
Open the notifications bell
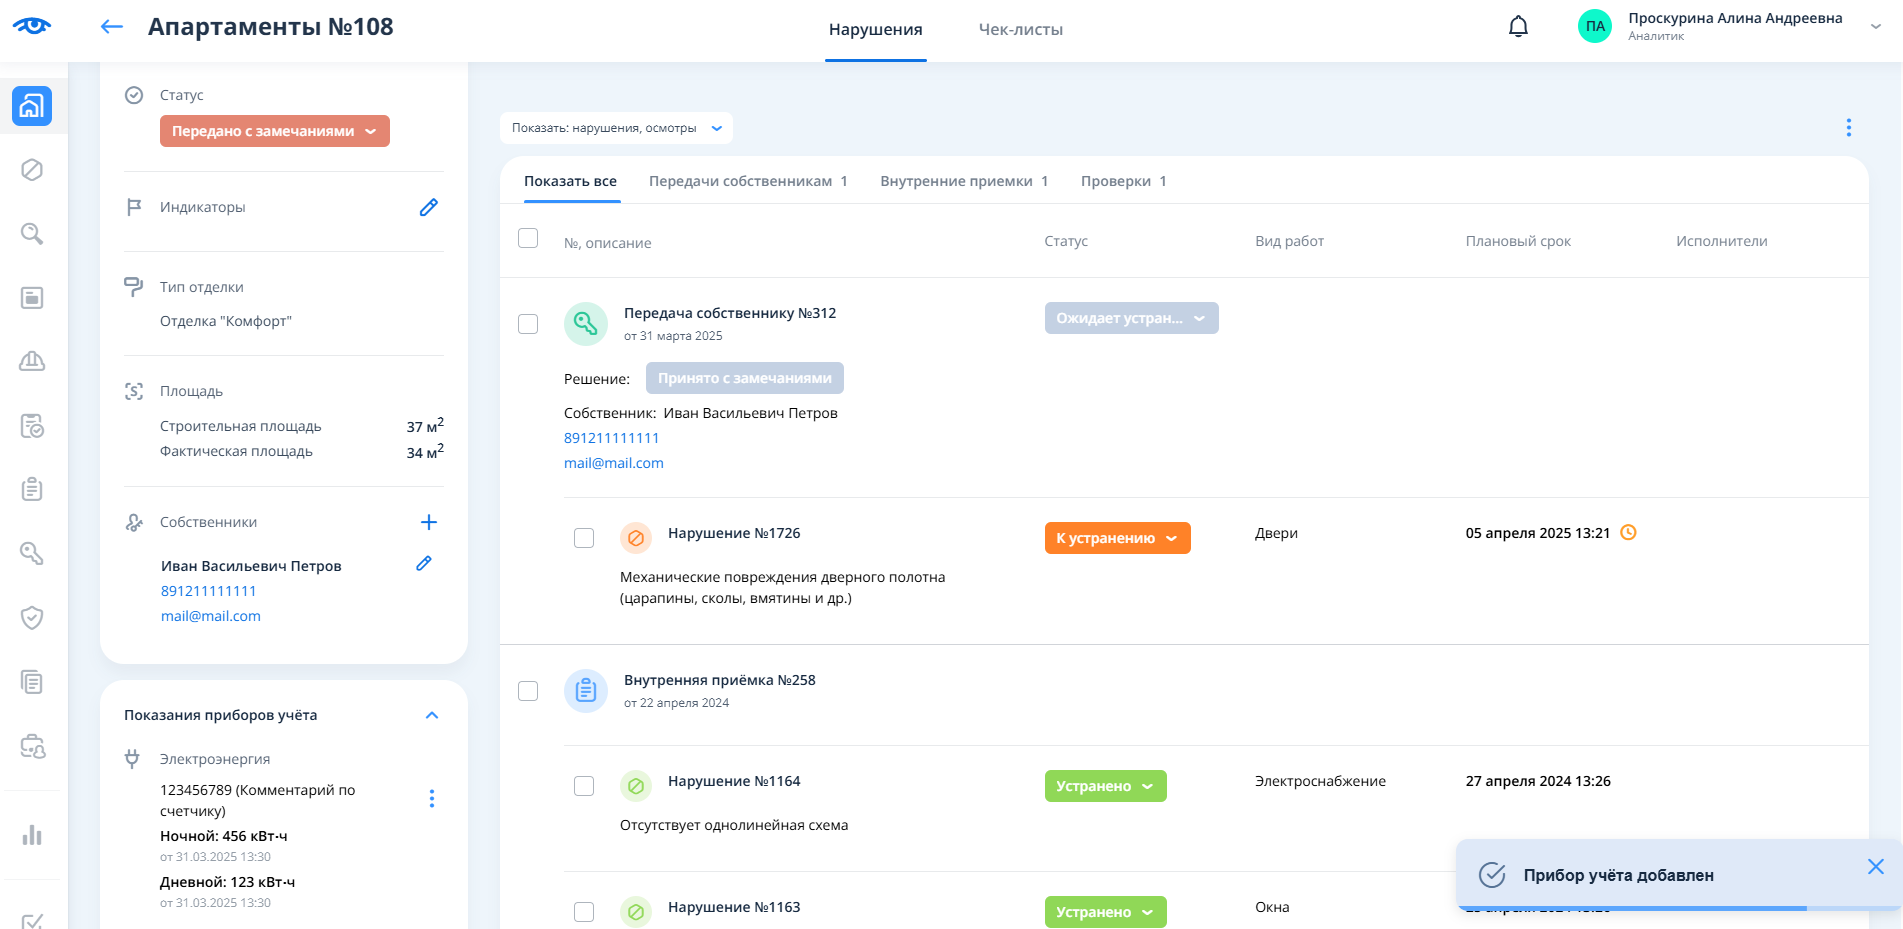tap(1518, 27)
